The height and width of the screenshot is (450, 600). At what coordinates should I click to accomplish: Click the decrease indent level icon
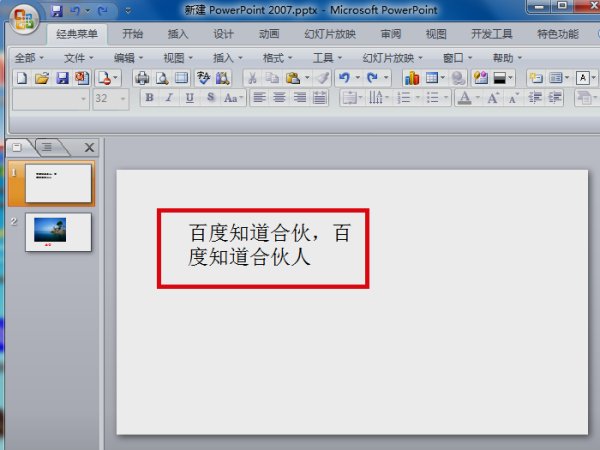[535, 98]
